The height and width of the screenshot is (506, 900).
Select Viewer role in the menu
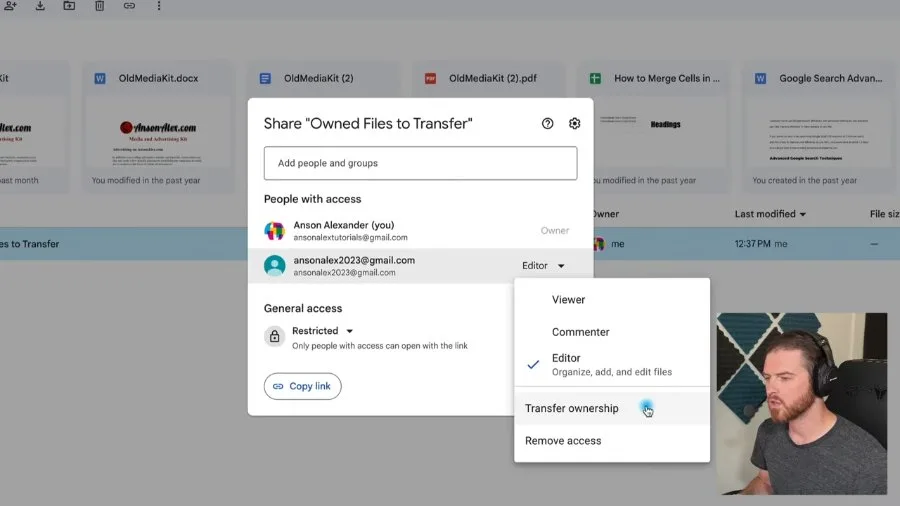pos(612,299)
